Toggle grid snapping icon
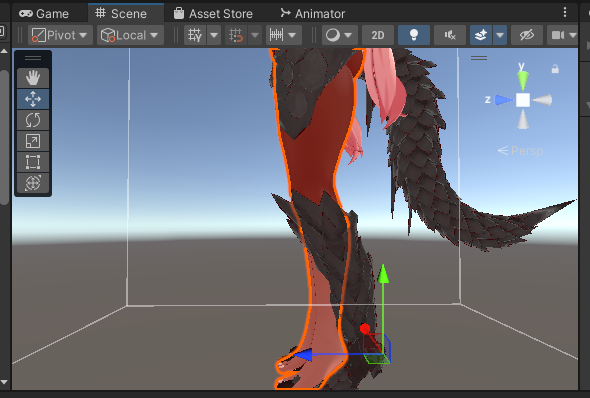590x398 pixels. coord(236,35)
